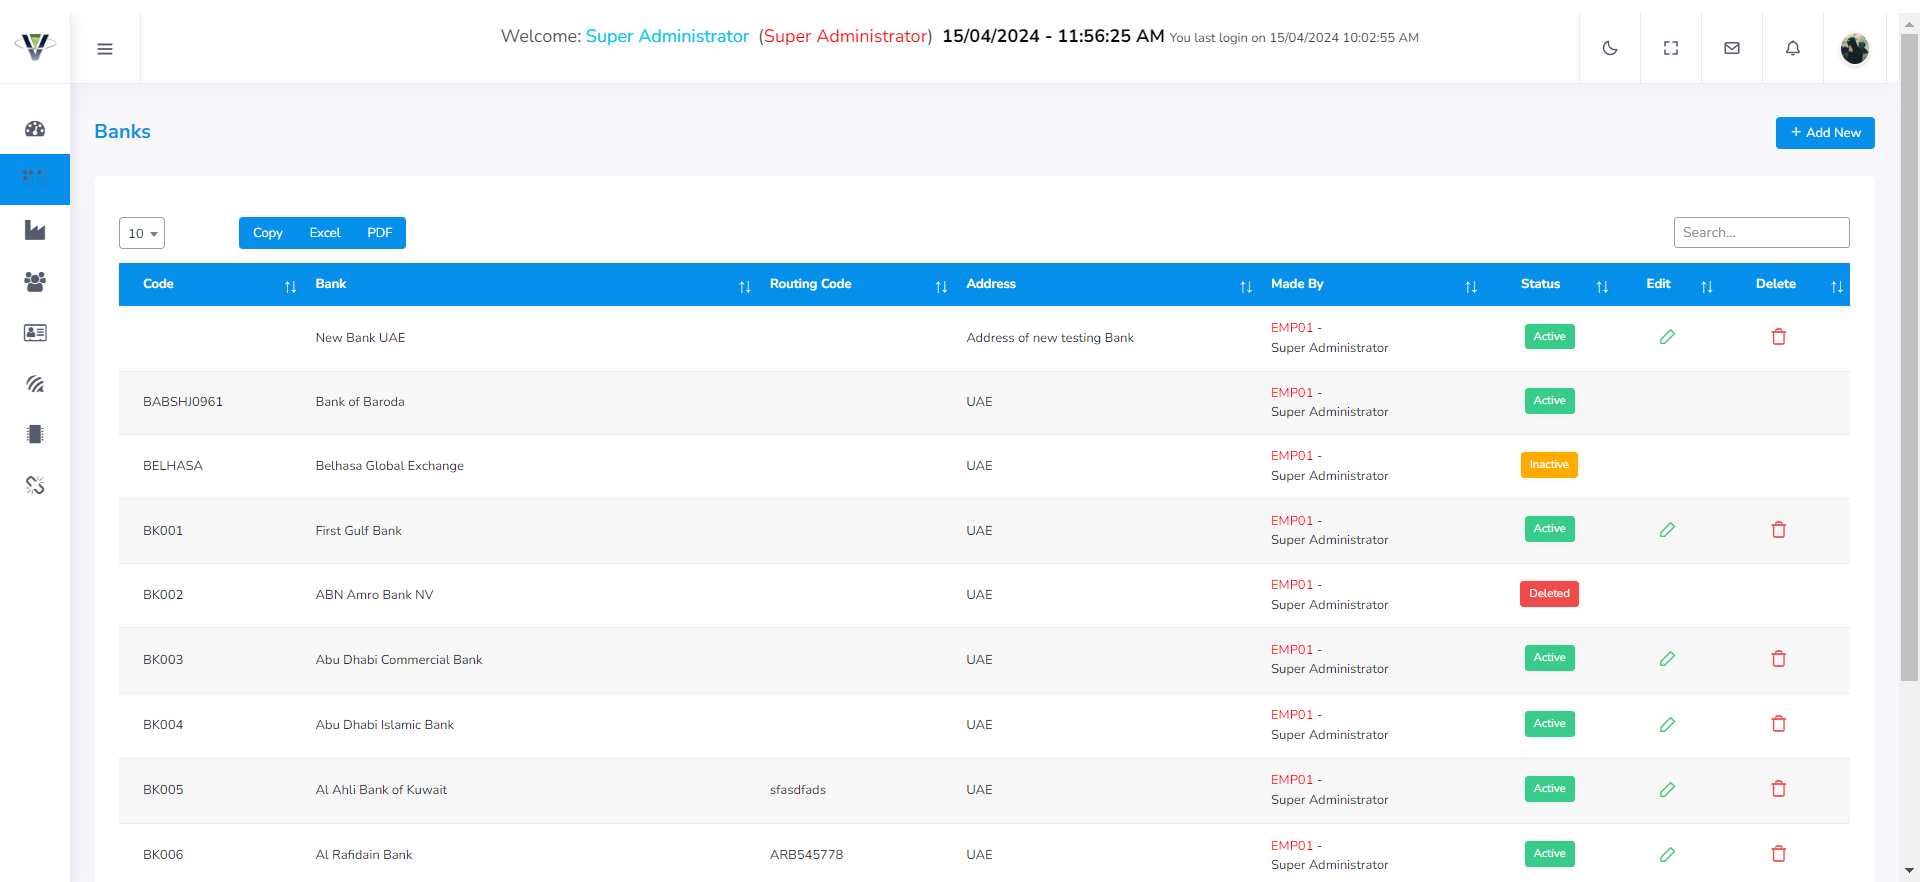Click Deleted status of ABN Amro Bank
1920x882 pixels.
tap(1549, 594)
